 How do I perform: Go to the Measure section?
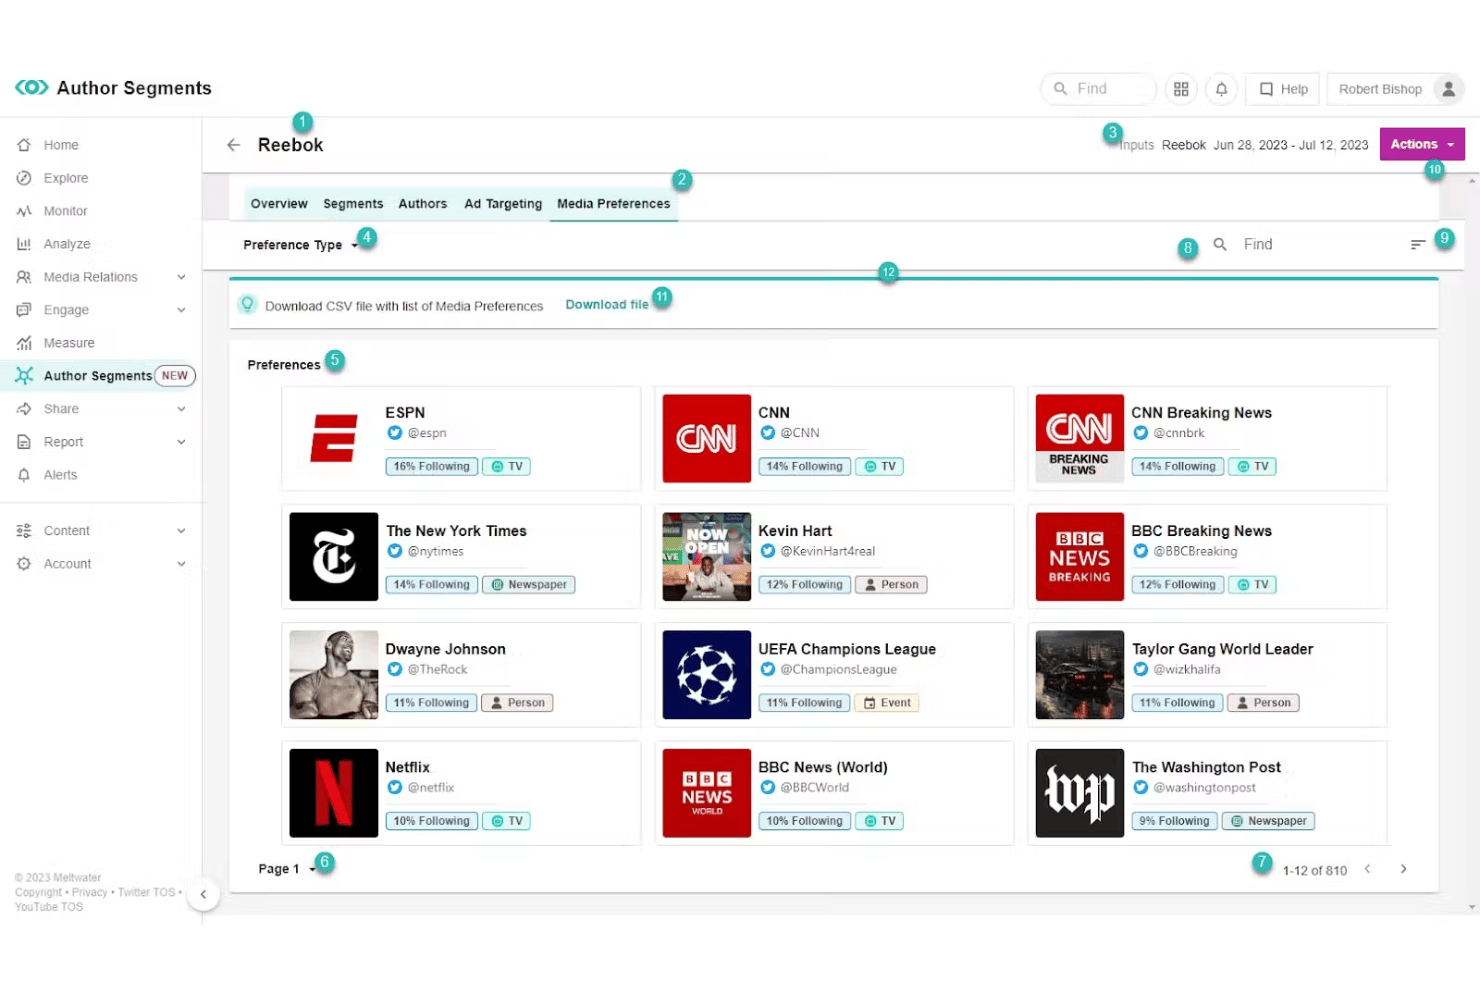tap(69, 343)
